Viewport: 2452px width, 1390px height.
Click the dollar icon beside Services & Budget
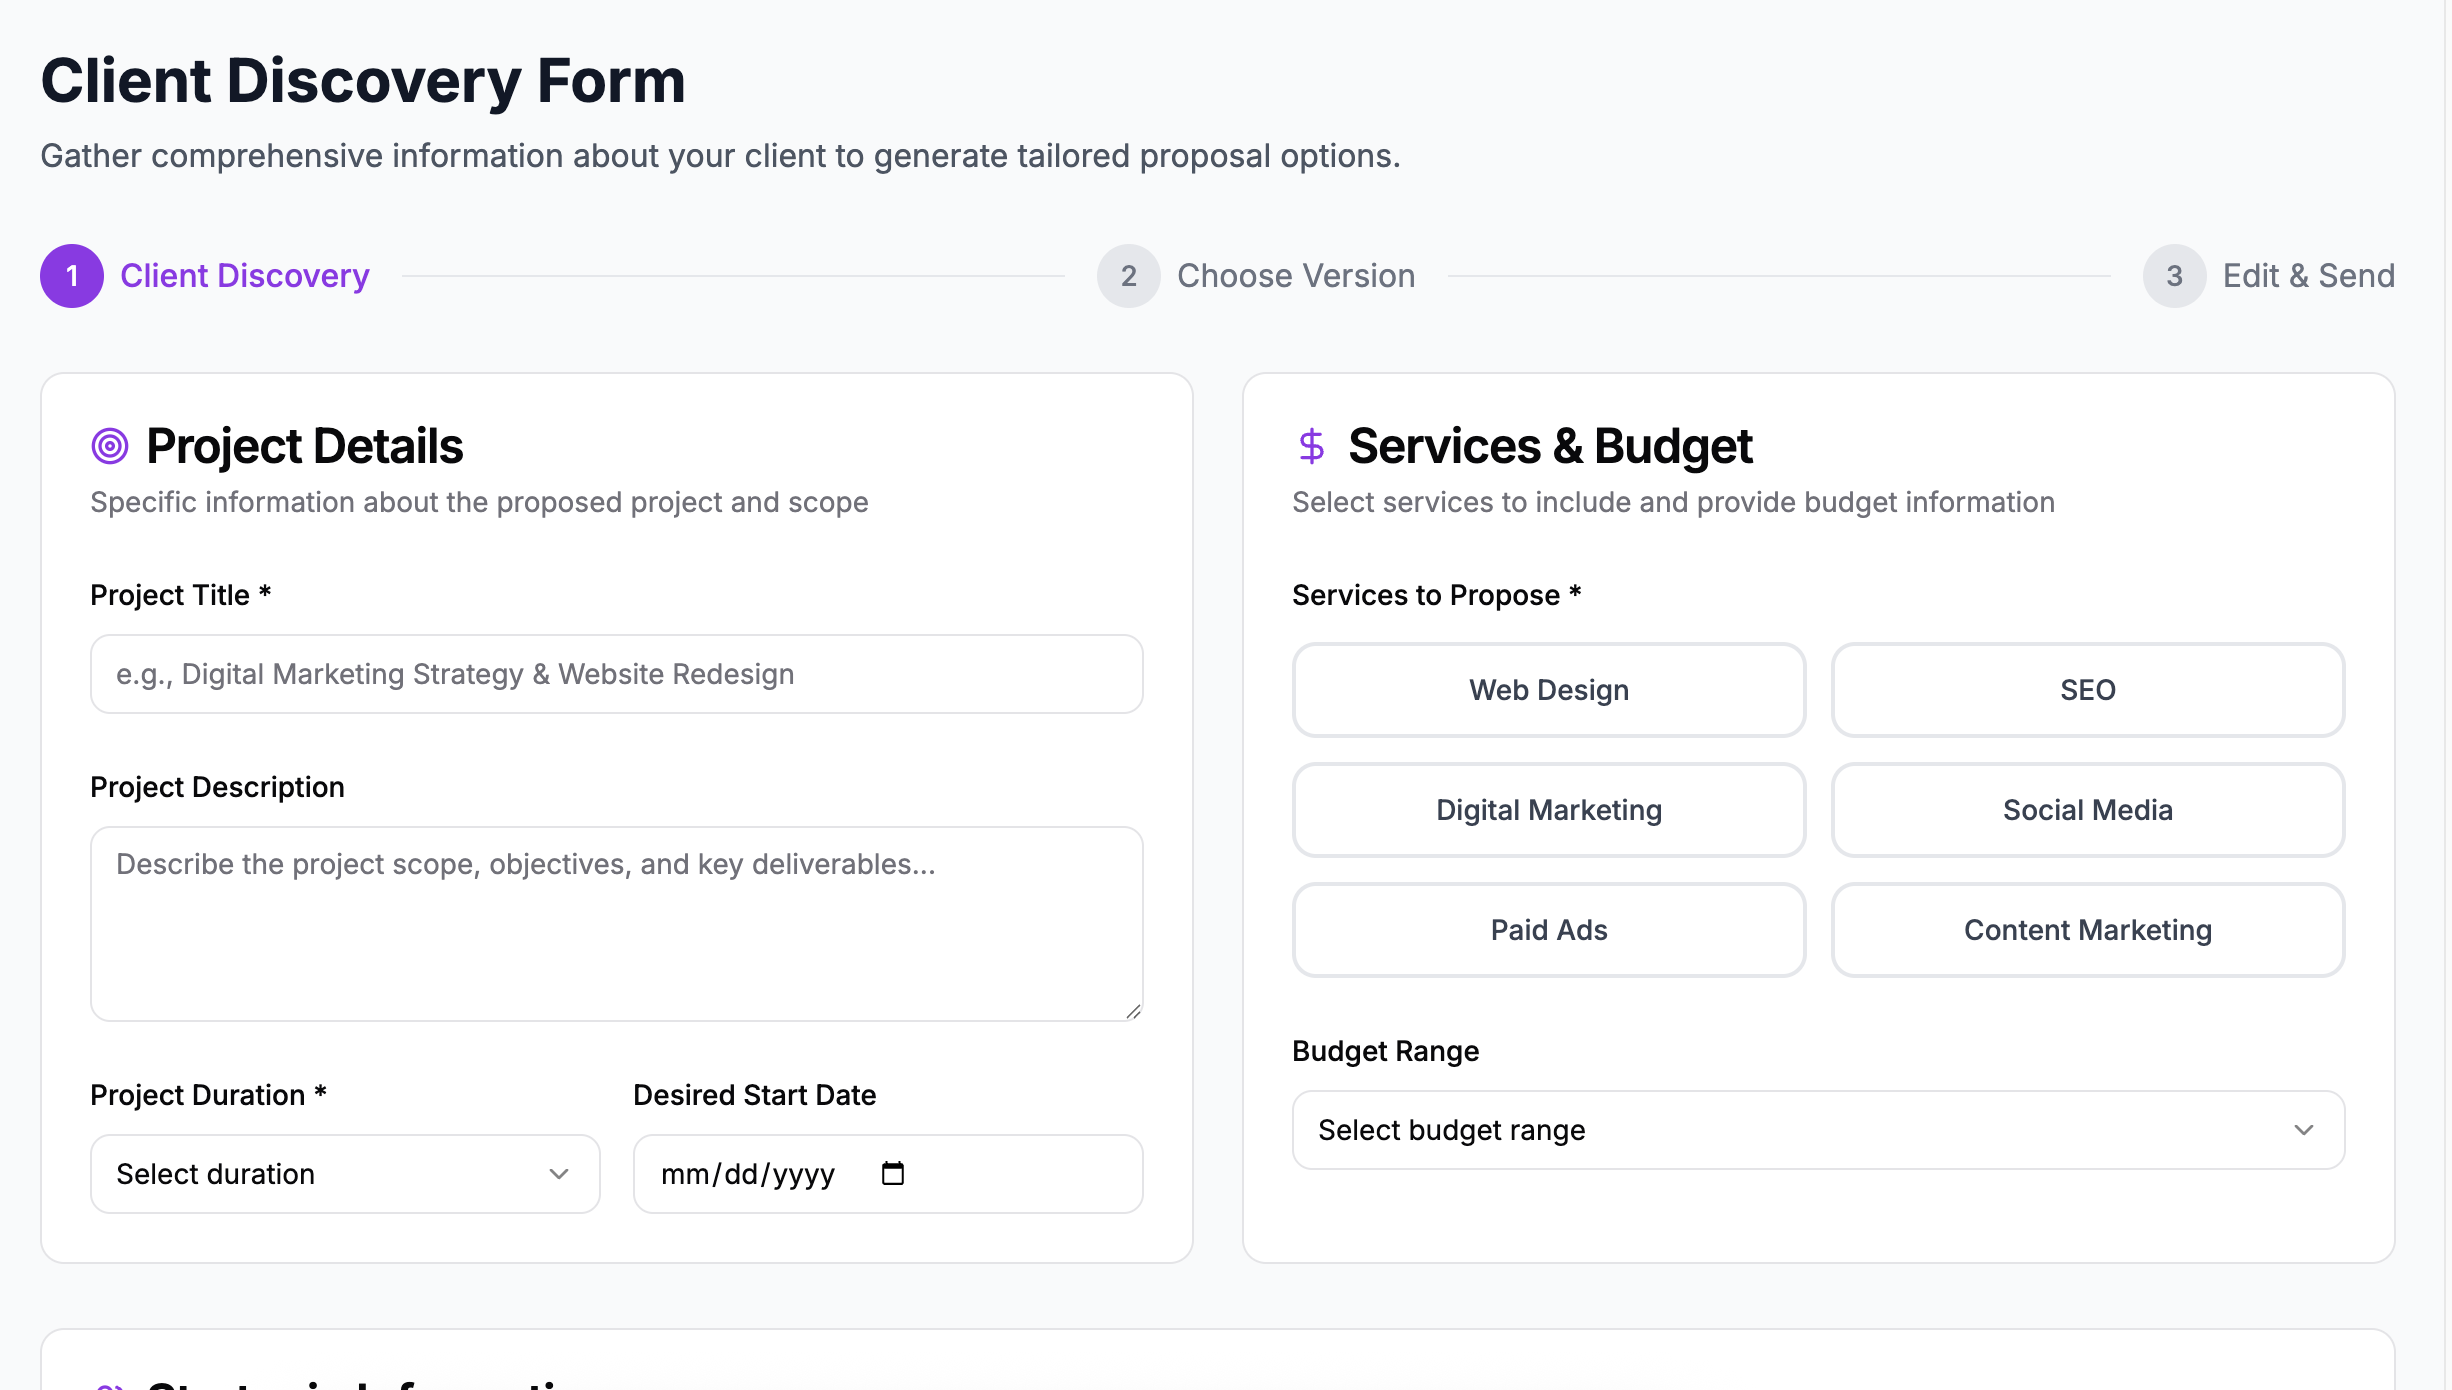[1311, 446]
